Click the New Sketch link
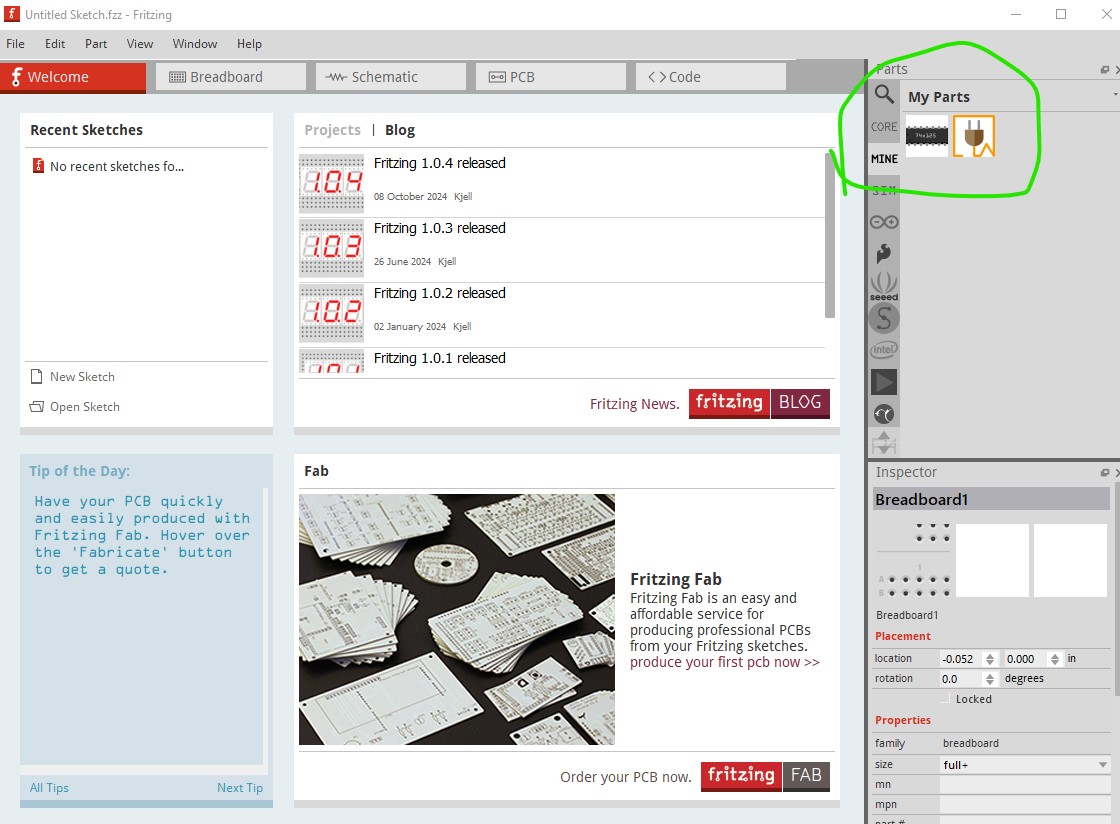This screenshot has height=824, width=1120. (82, 377)
